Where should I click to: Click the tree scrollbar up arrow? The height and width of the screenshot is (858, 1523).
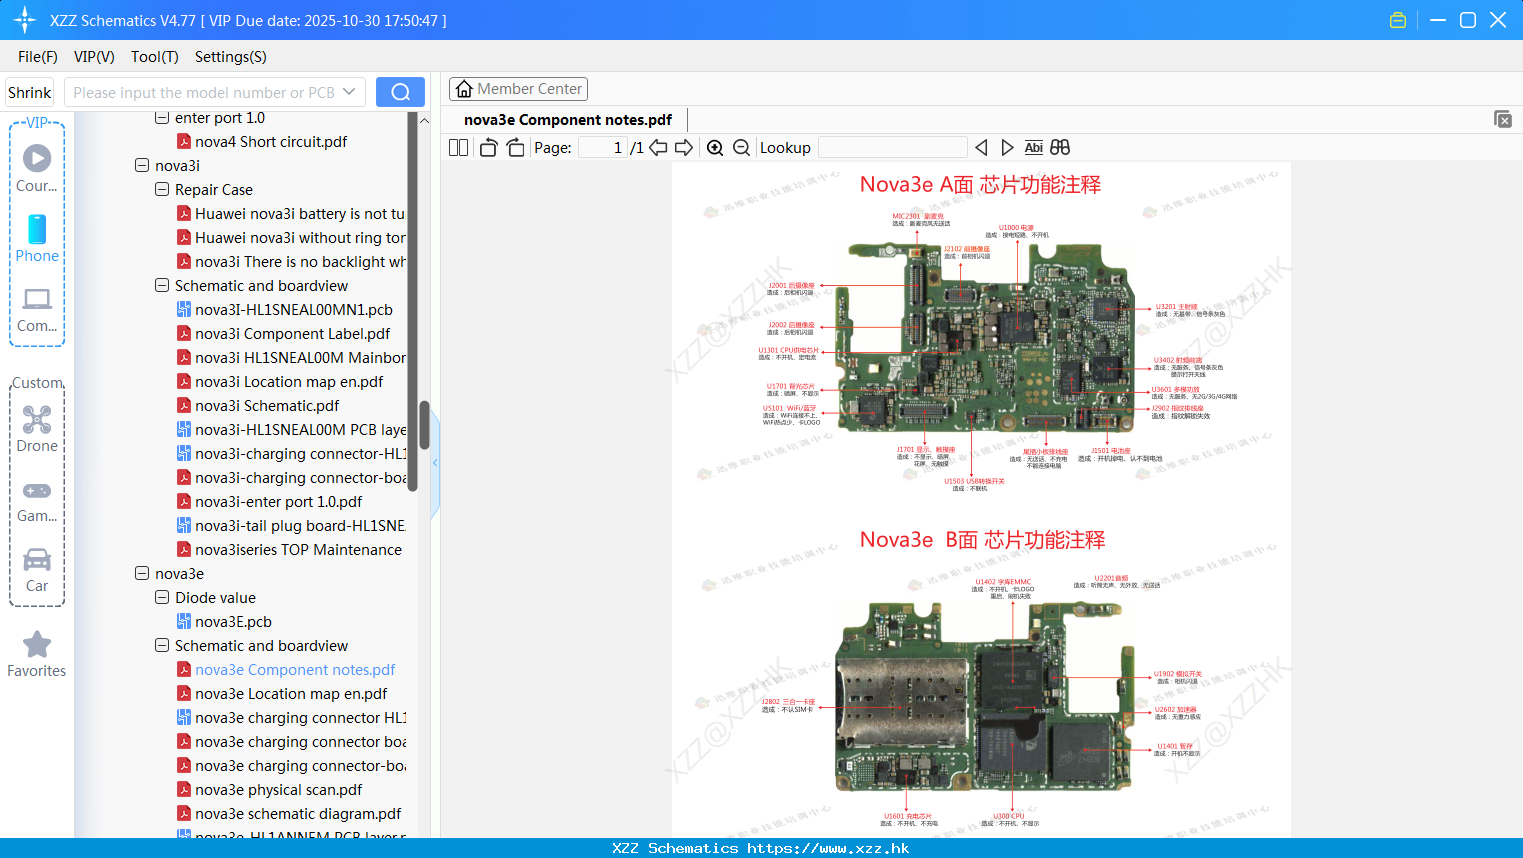424,120
